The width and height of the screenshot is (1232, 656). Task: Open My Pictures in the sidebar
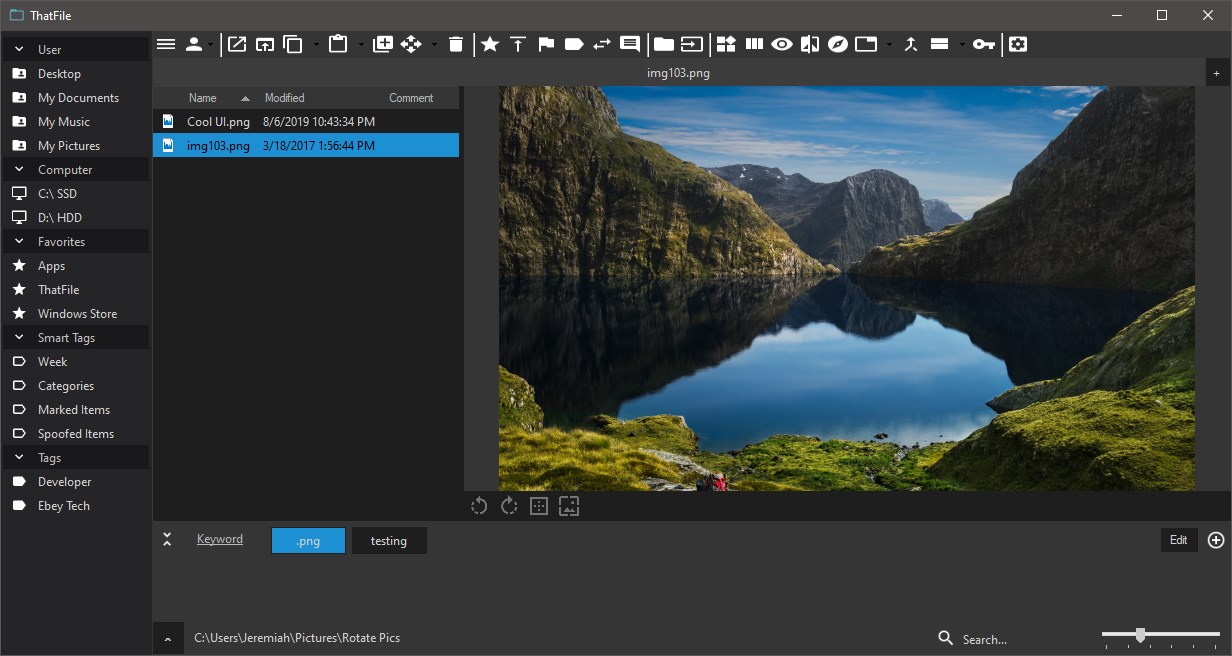pos(76,145)
